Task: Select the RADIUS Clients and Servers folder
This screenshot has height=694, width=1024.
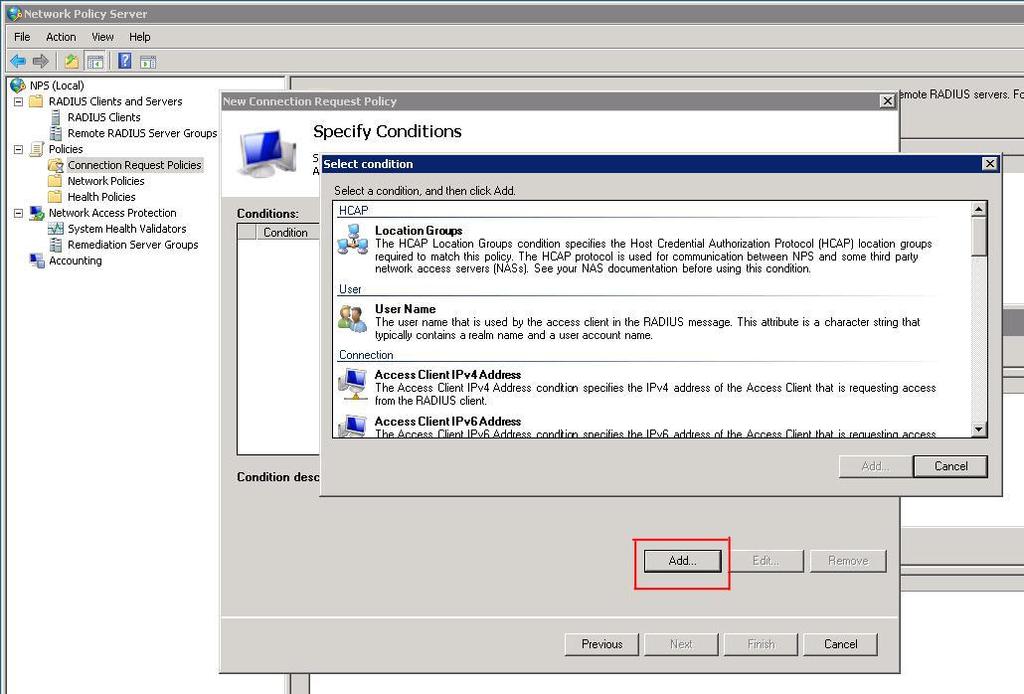Action: [x=115, y=101]
